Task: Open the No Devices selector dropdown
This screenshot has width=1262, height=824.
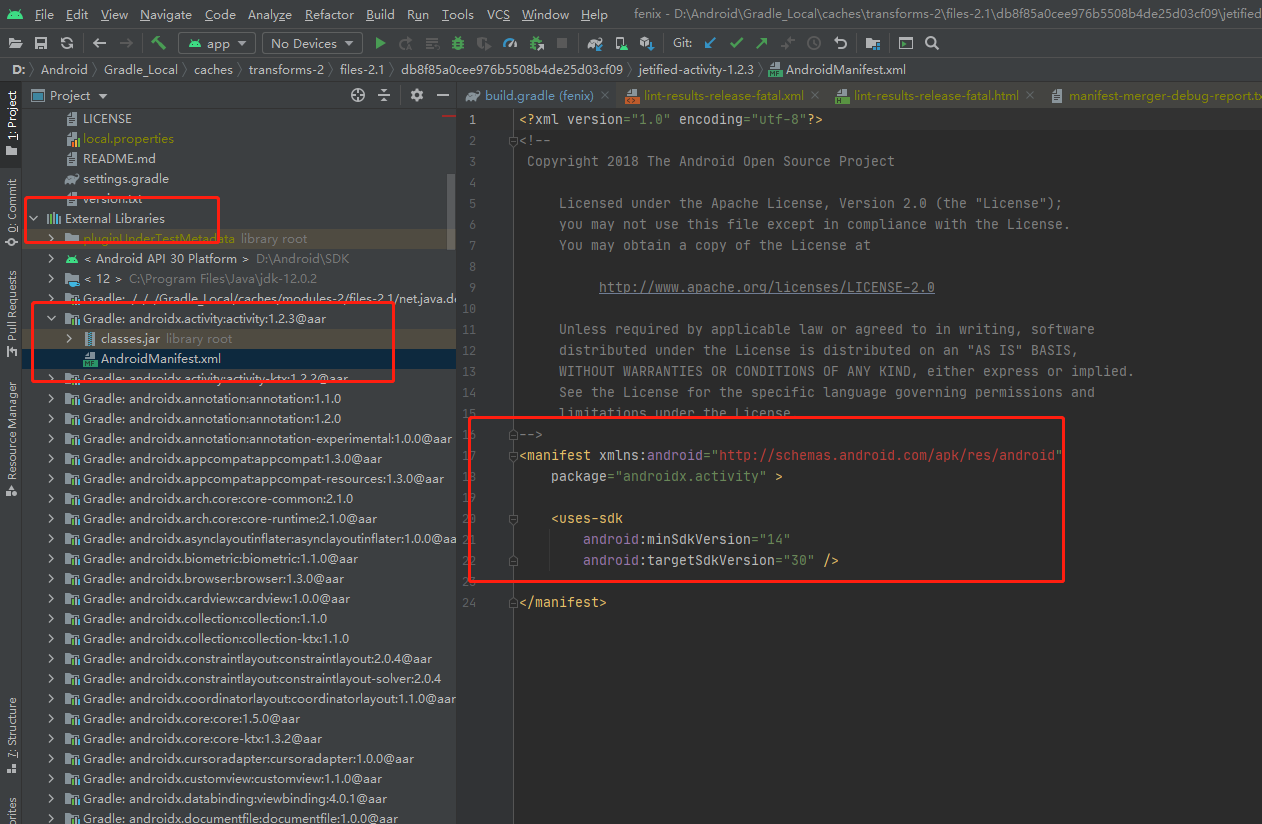Action: pos(312,43)
